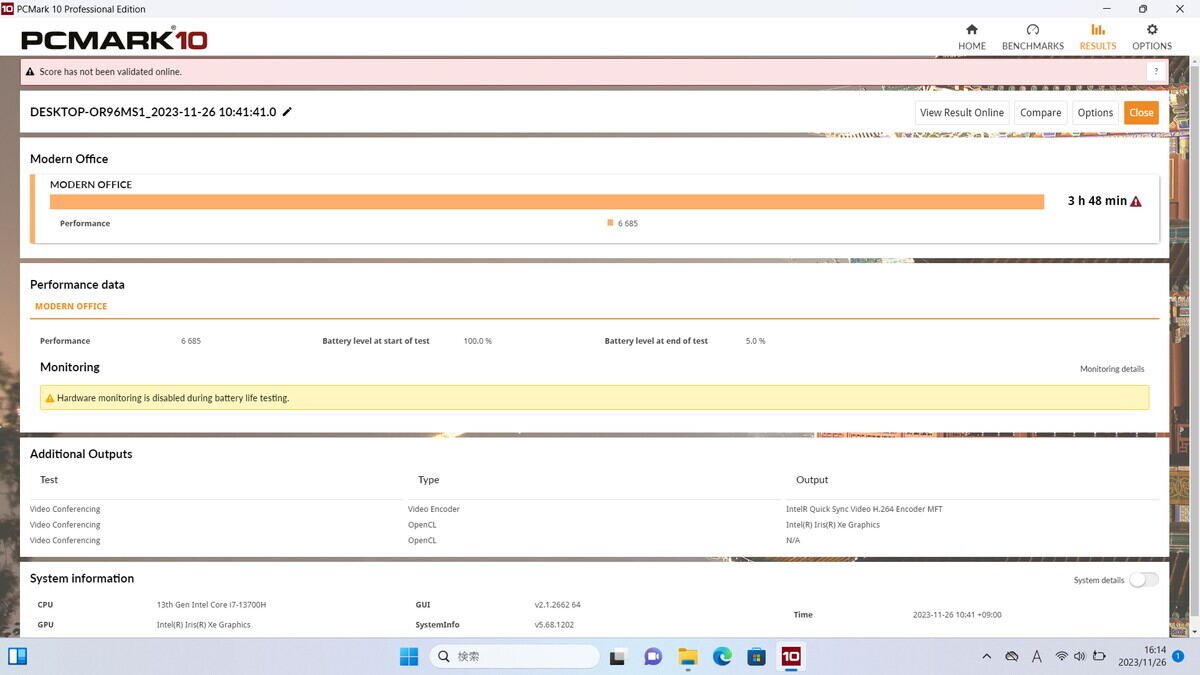Open File Explorer from the taskbar
The width and height of the screenshot is (1200, 675).
688,656
